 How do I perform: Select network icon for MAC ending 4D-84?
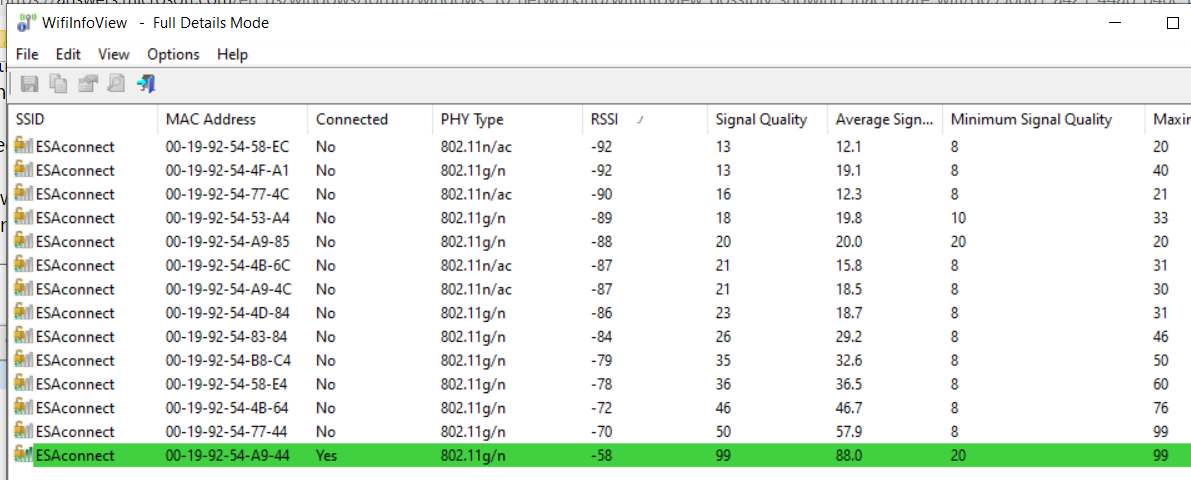pos(24,312)
